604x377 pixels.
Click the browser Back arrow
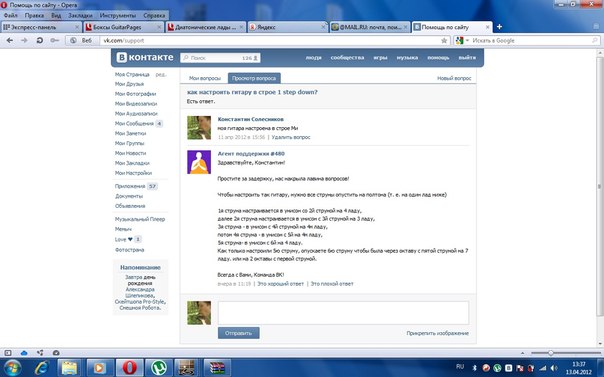pos(10,40)
